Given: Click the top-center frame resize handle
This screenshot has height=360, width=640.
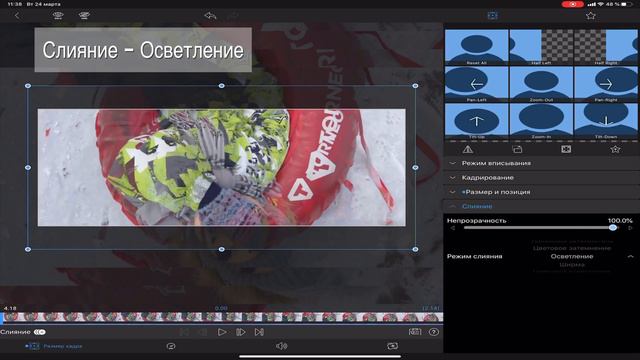Looking at the screenshot, I should click(222, 86).
